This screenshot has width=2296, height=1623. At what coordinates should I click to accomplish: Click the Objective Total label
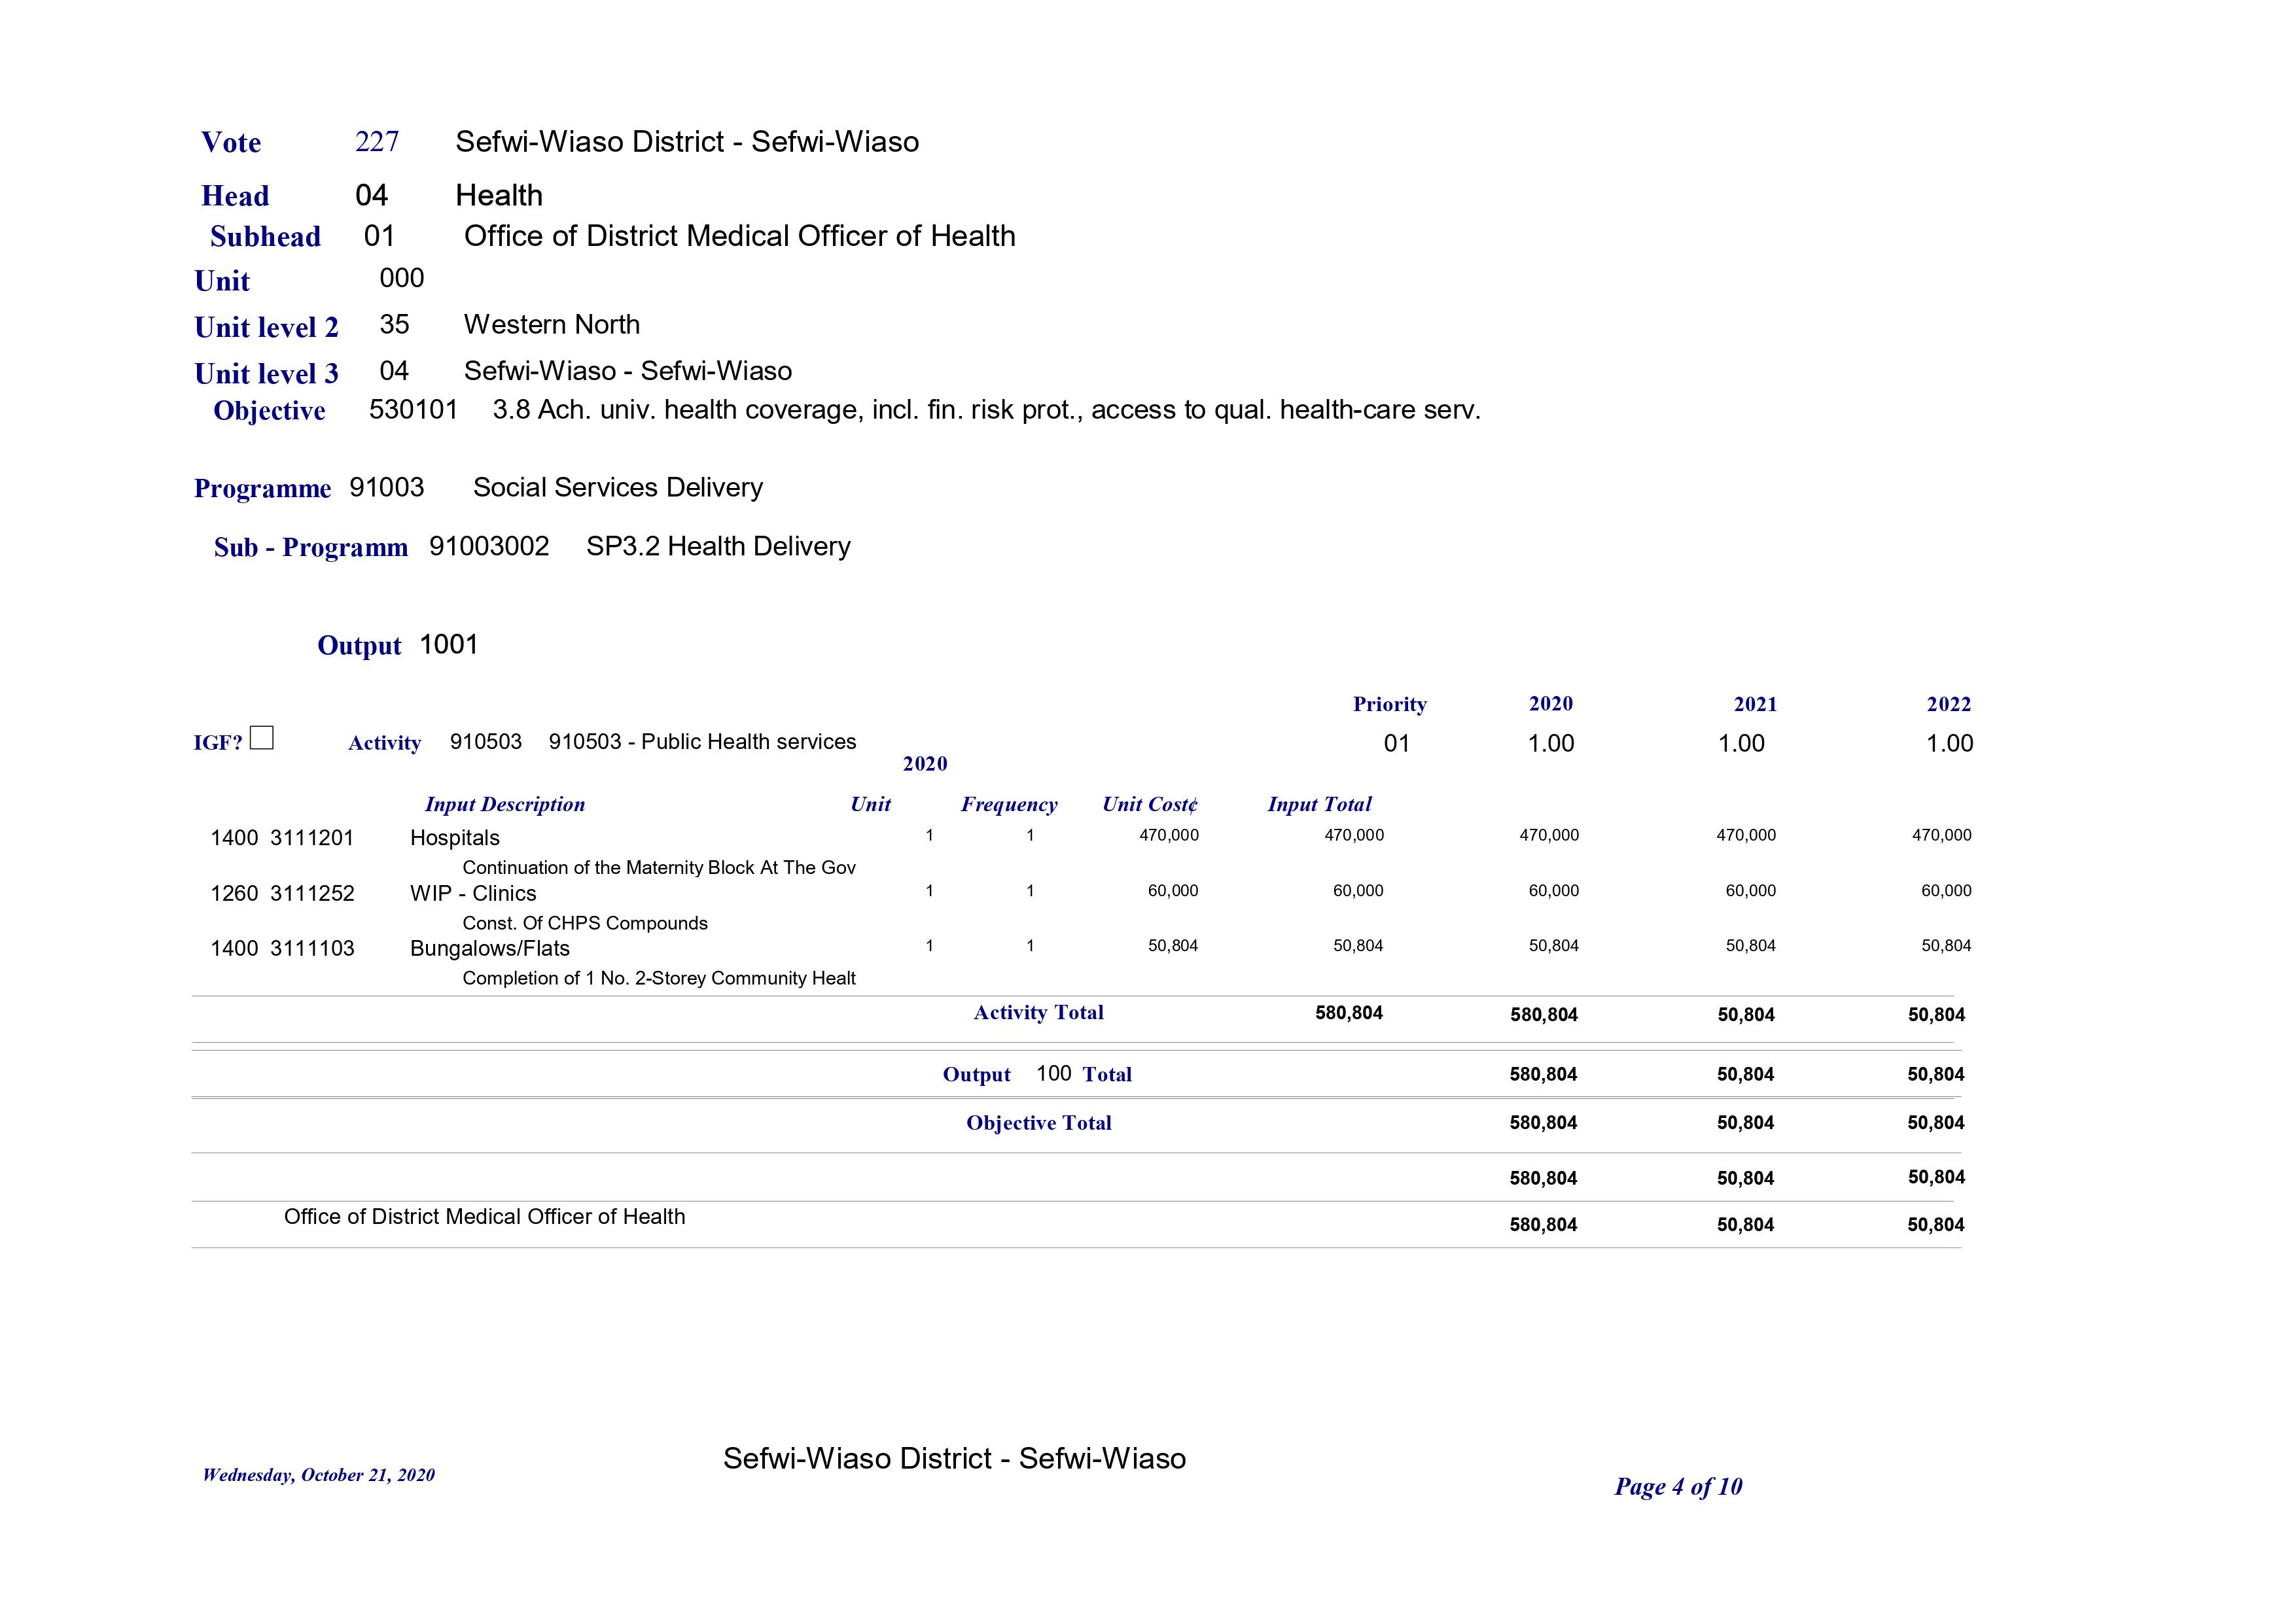(1038, 1123)
